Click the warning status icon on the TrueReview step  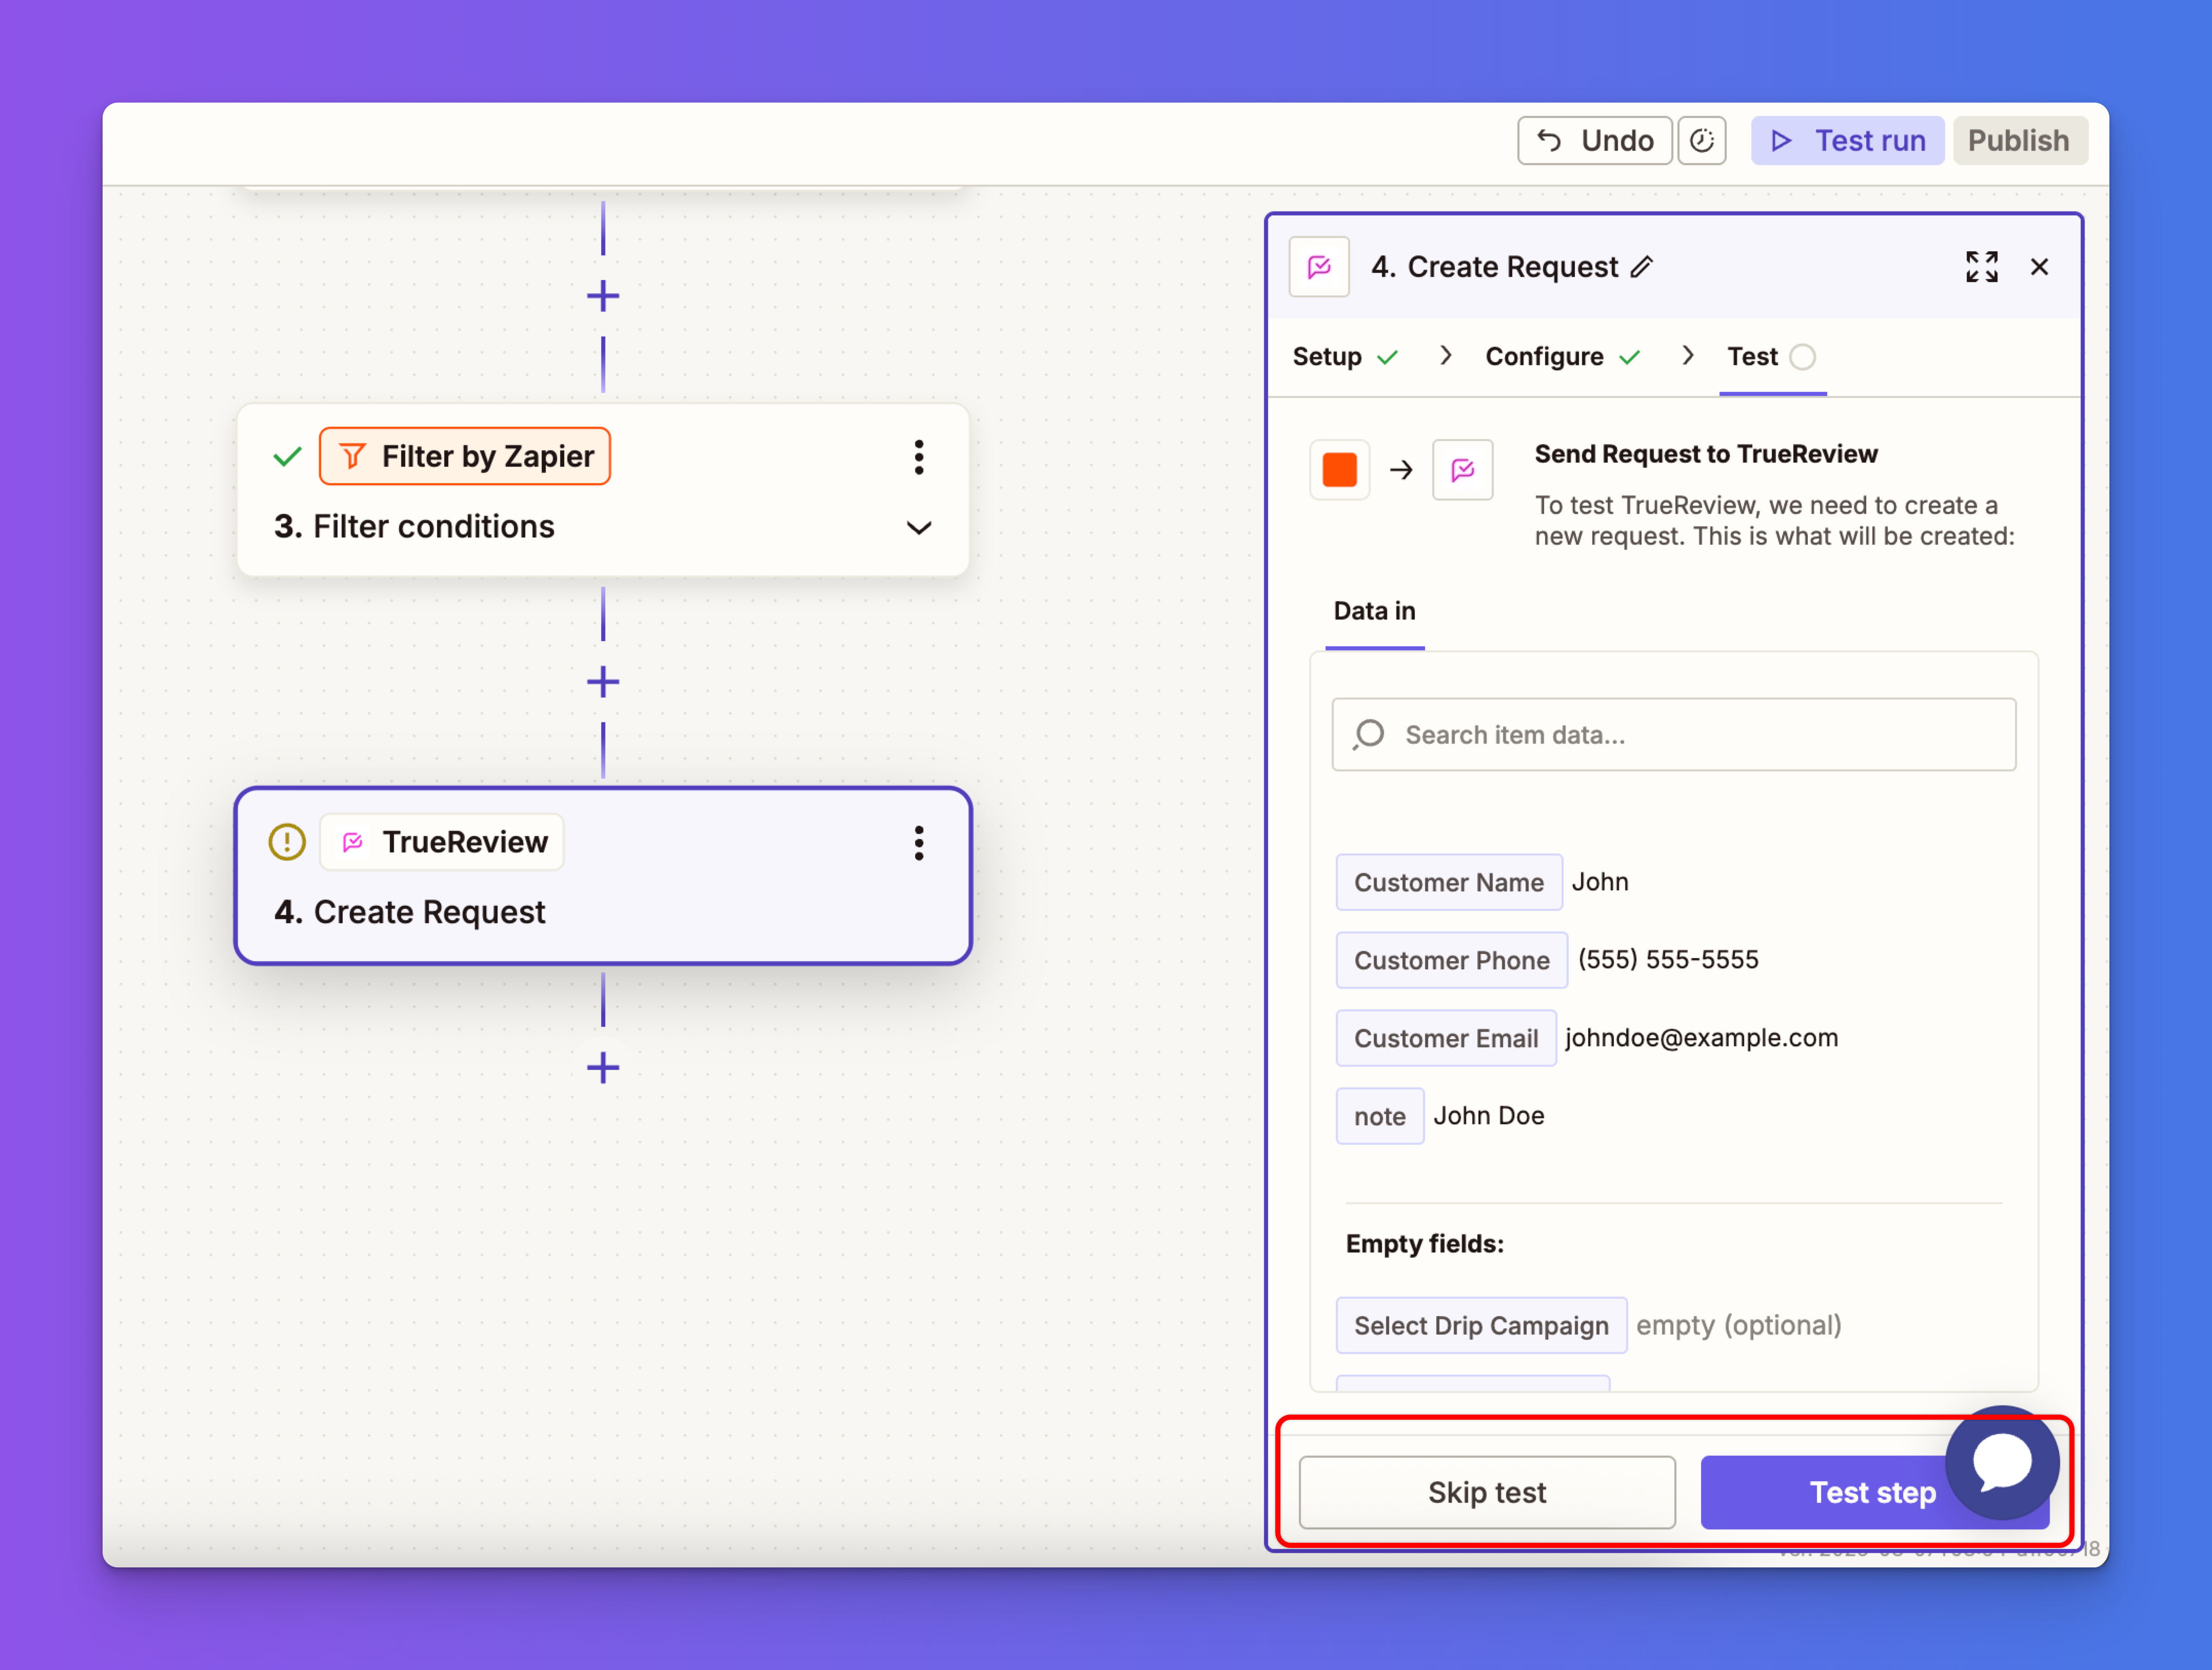coord(287,842)
